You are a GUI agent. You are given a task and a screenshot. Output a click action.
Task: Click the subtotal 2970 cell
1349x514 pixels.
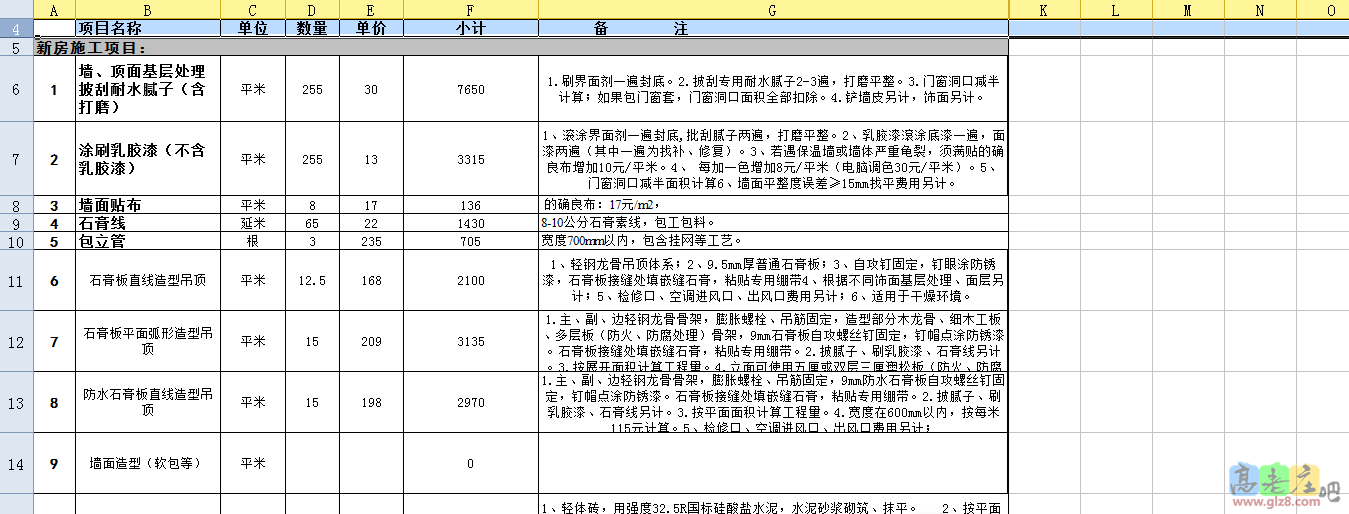470,402
